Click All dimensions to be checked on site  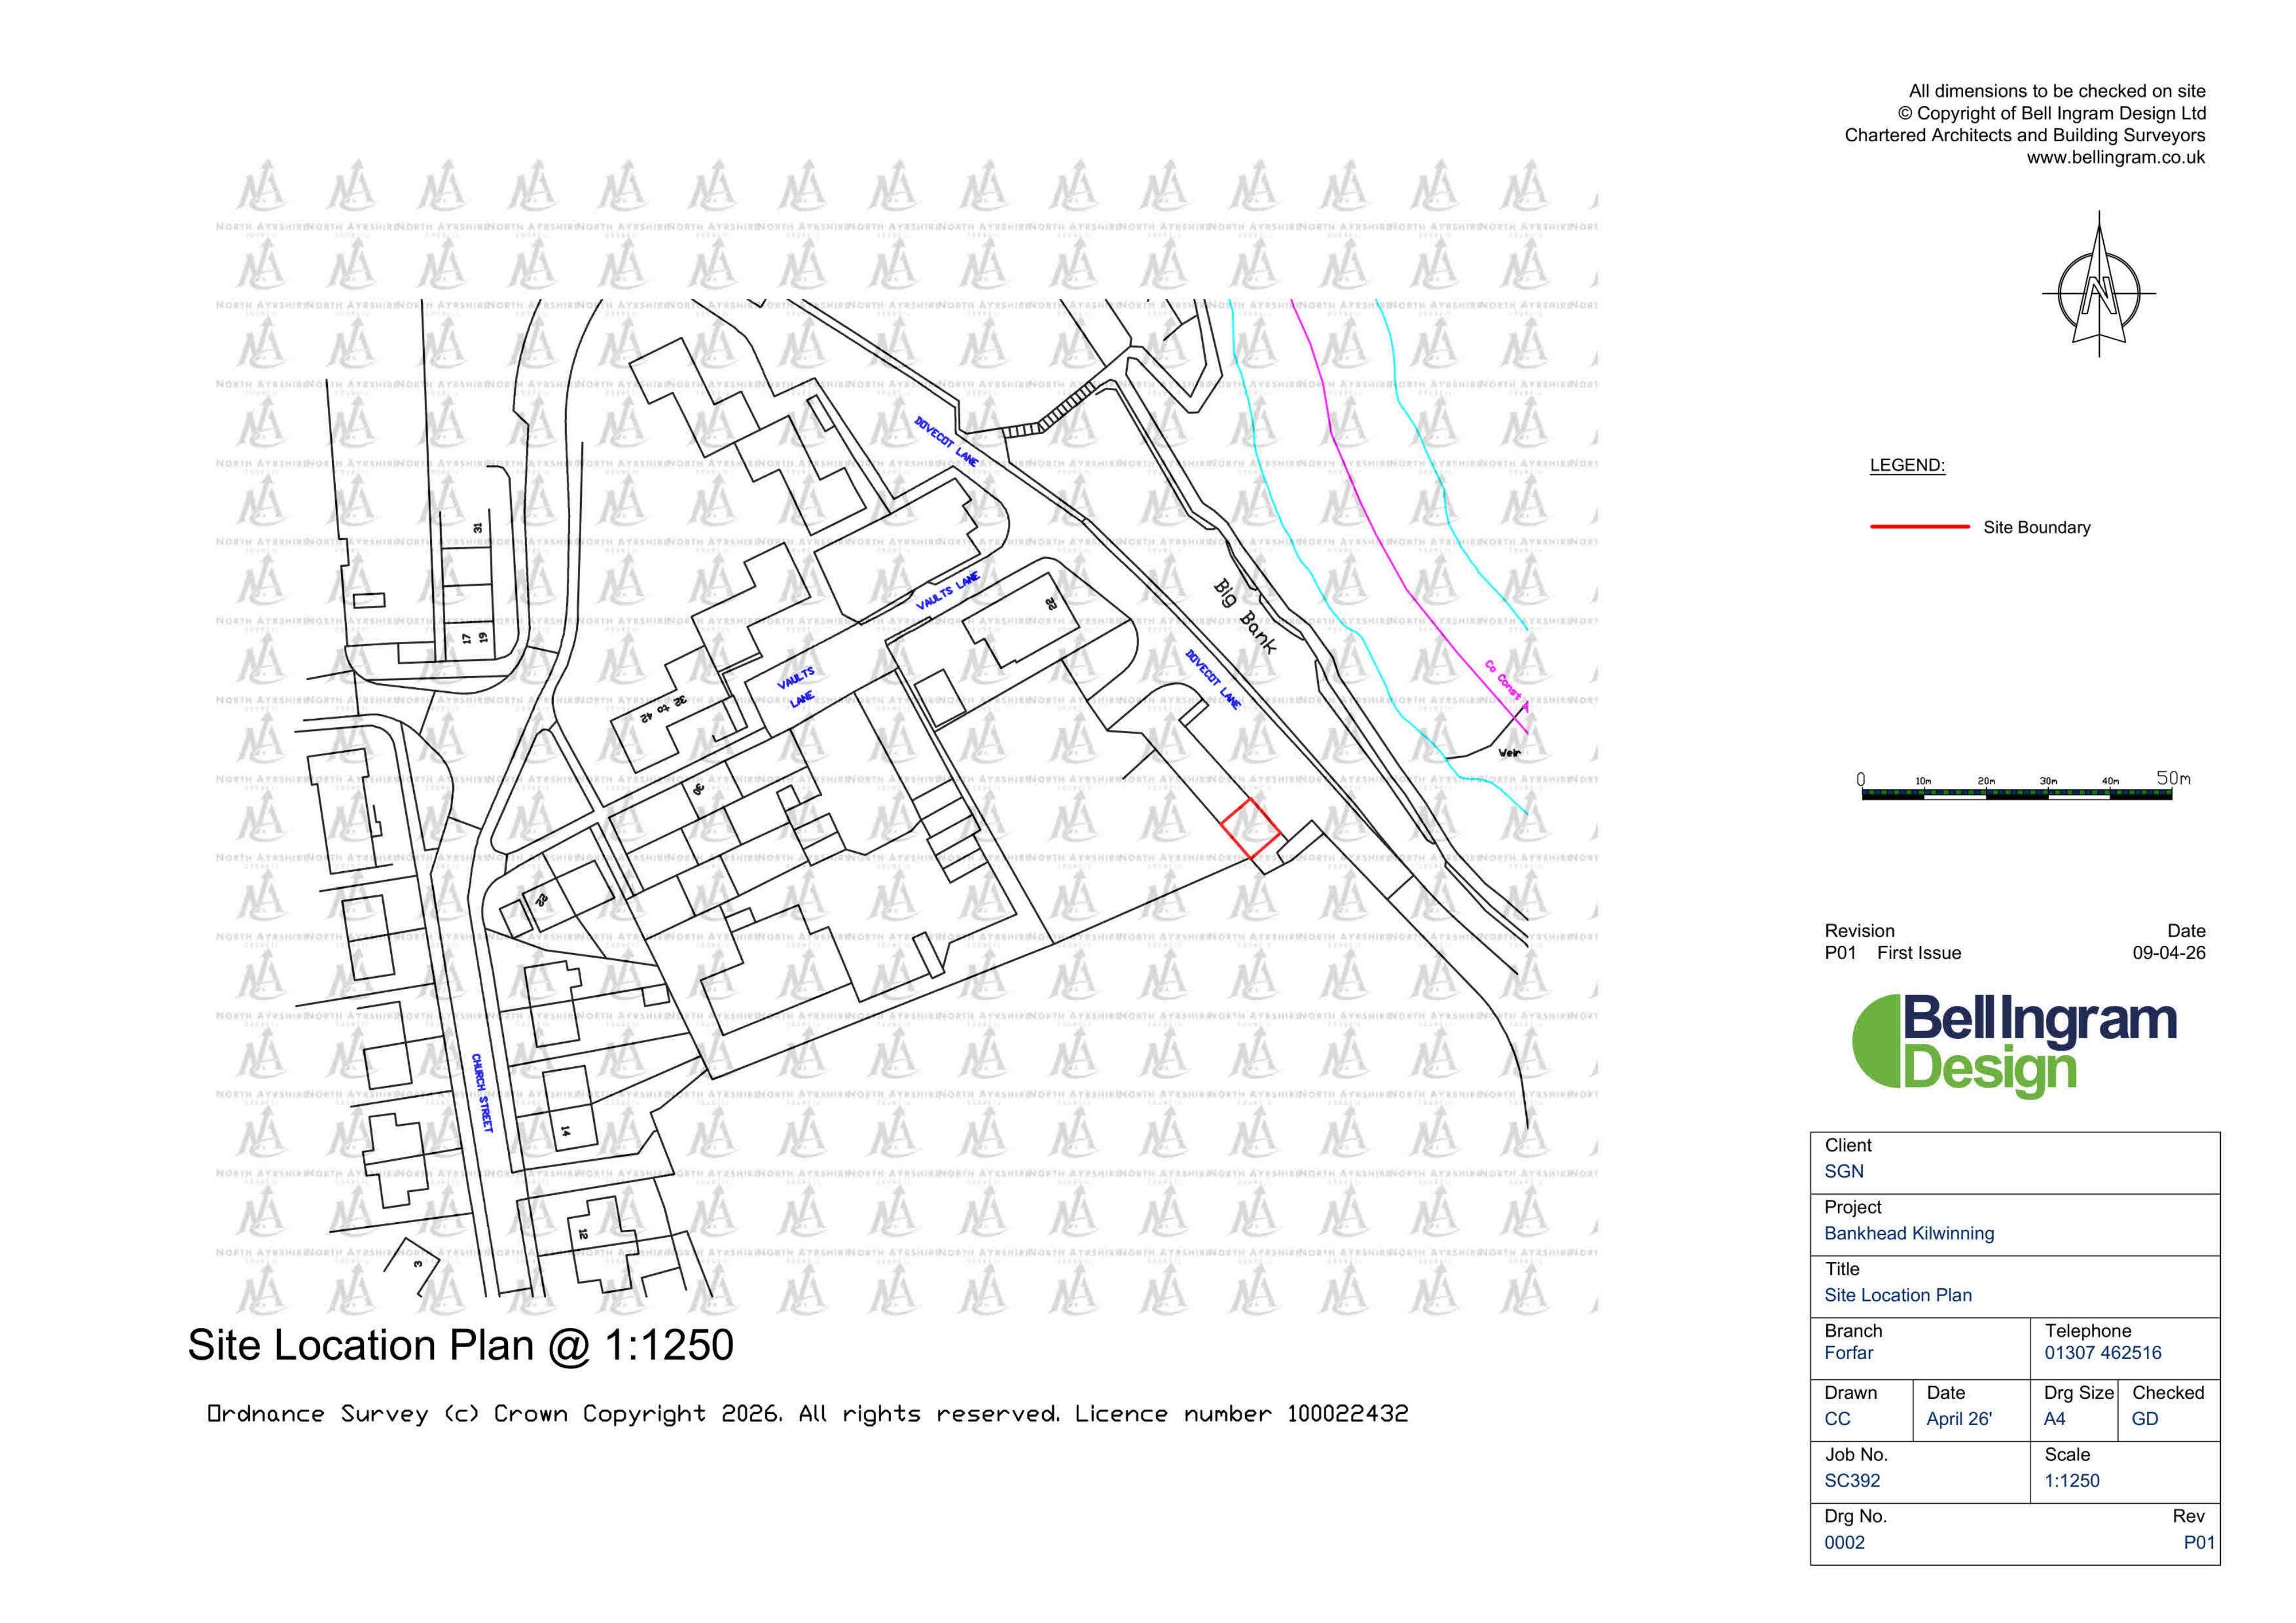point(2057,91)
